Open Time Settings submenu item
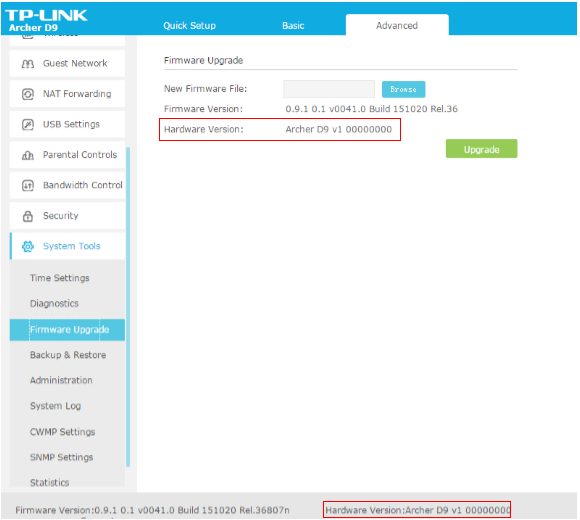Screen dimensions: 580x520 pyautogui.click(x=60, y=278)
